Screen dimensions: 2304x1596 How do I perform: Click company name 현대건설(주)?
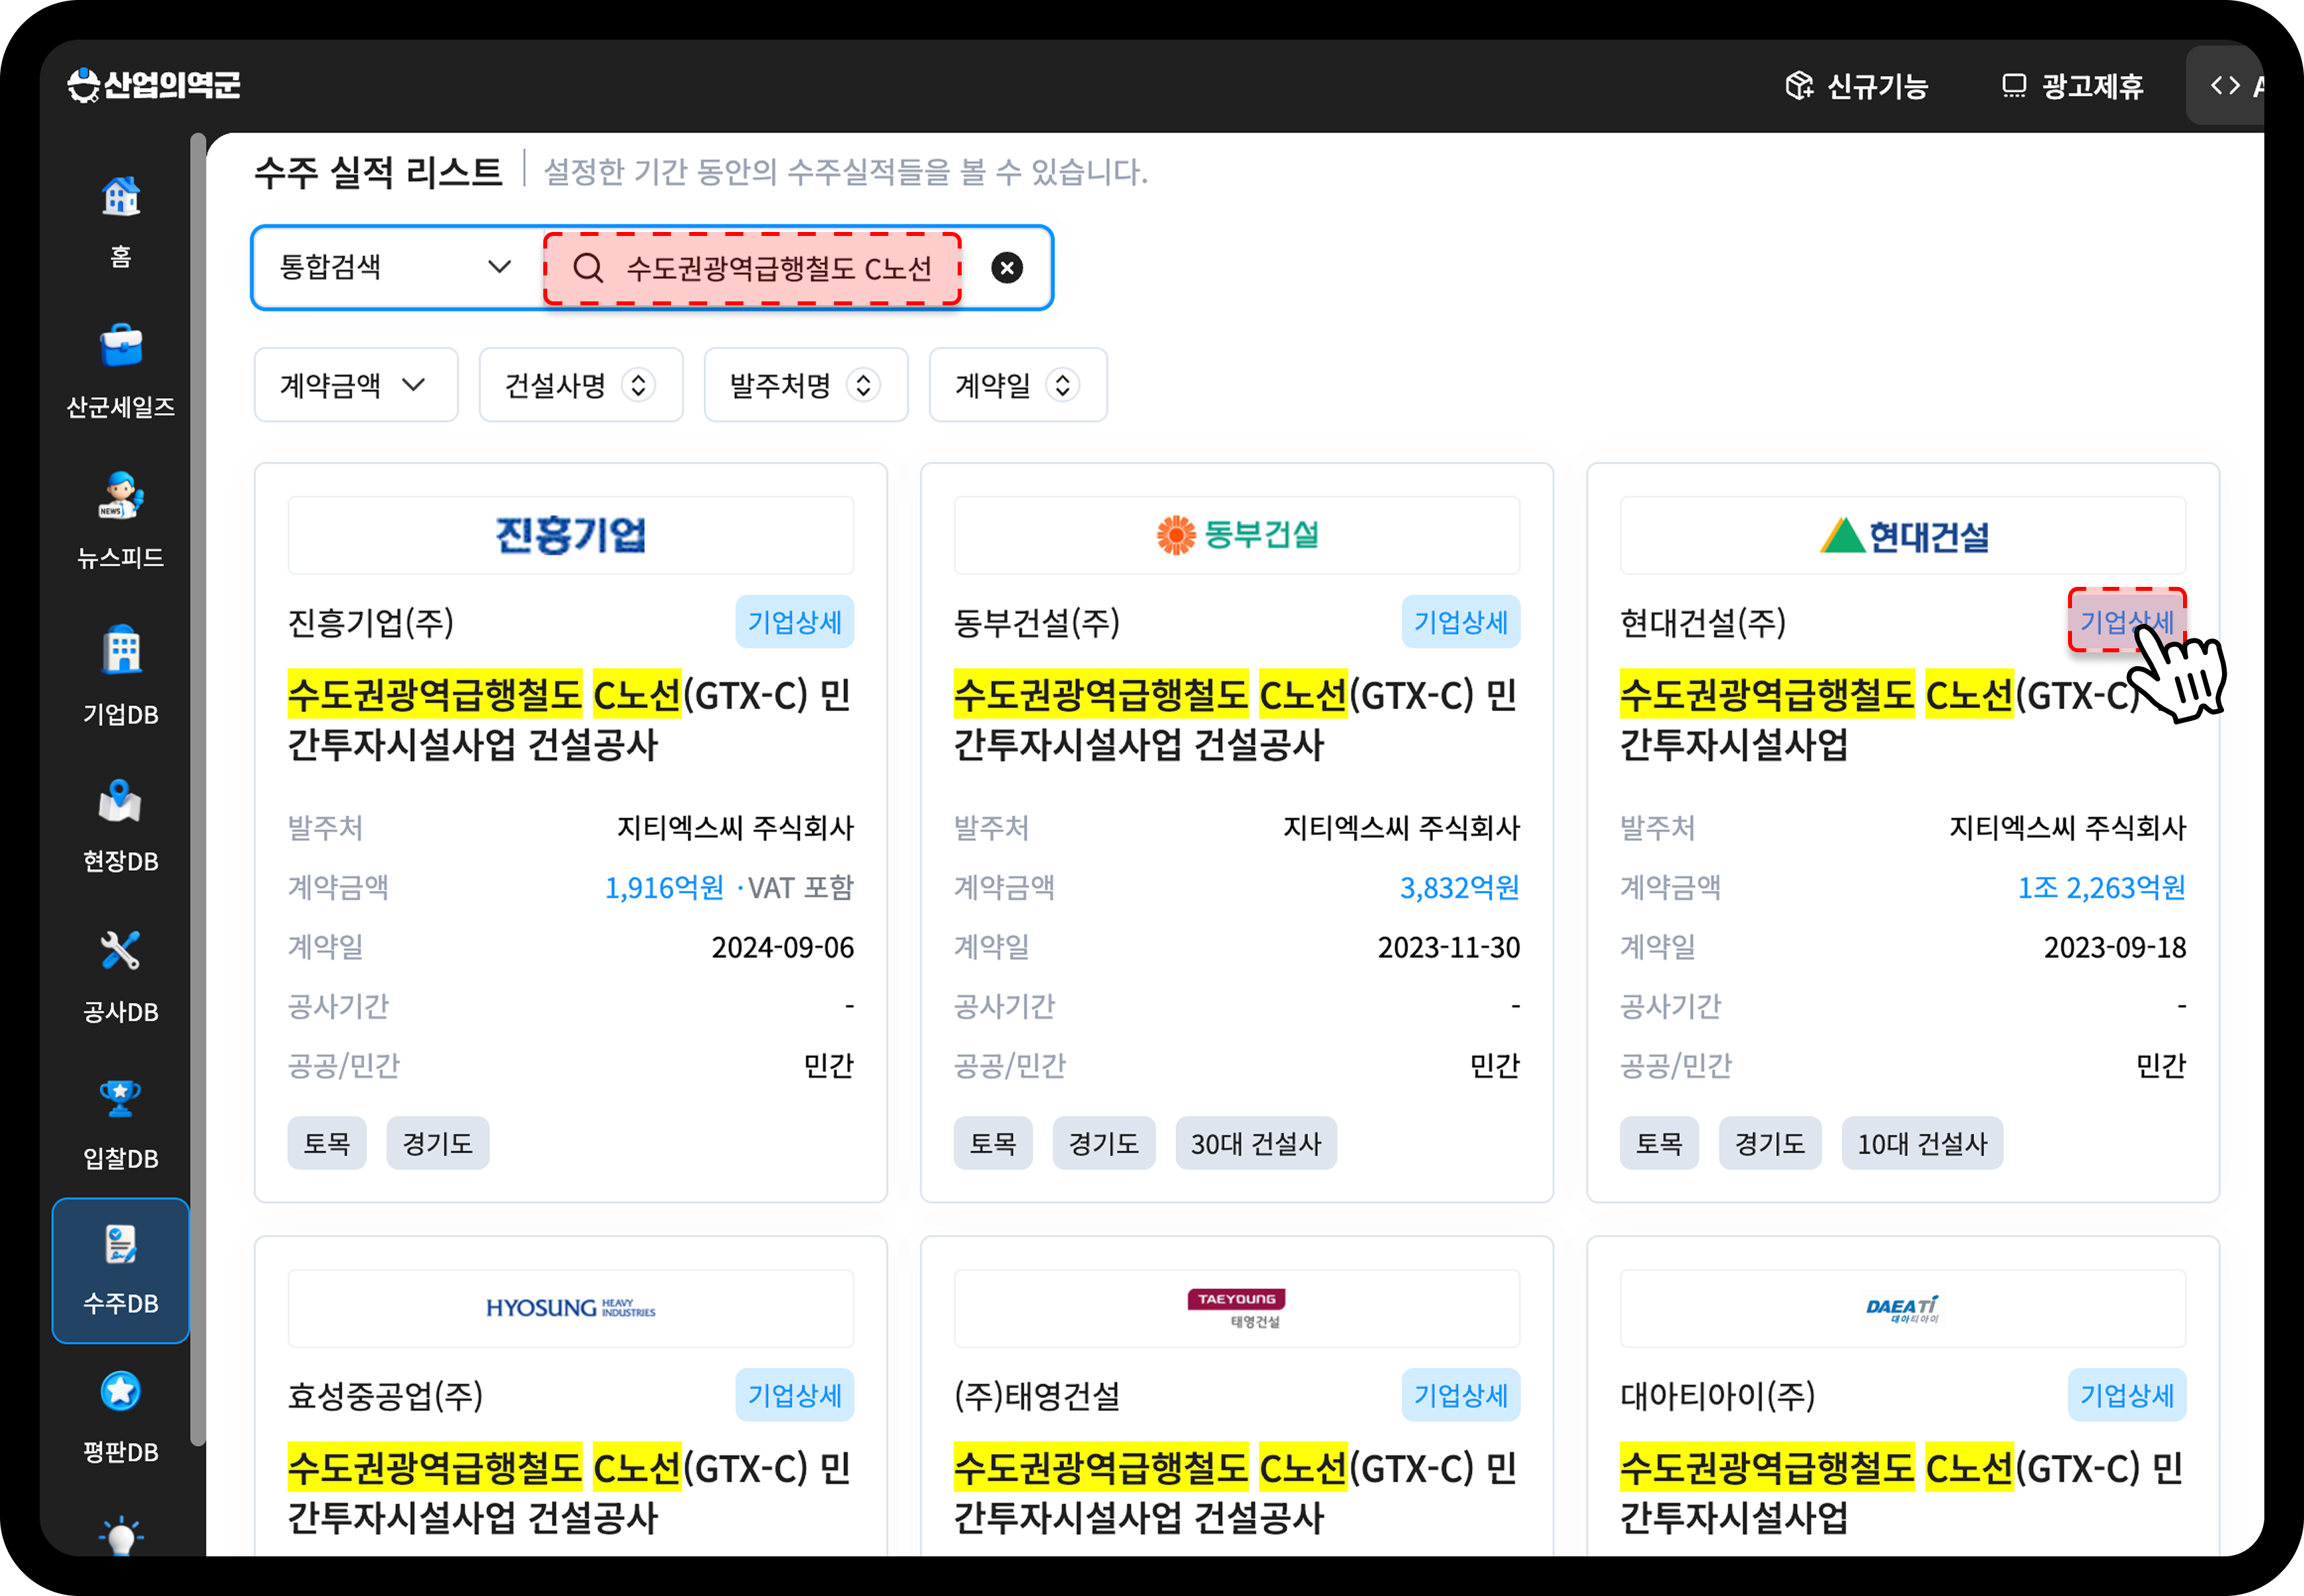tap(1703, 622)
